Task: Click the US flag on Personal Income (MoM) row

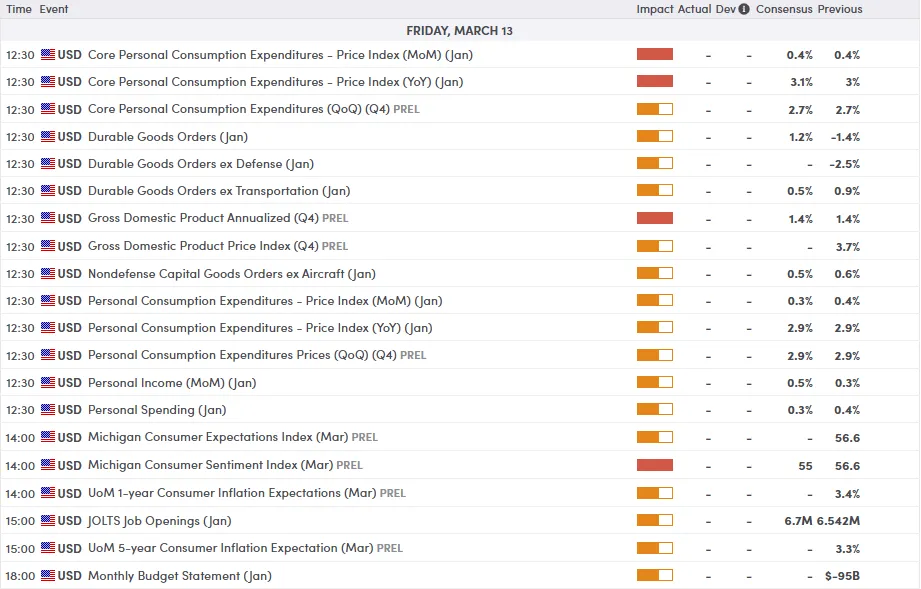Action: (47, 382)
